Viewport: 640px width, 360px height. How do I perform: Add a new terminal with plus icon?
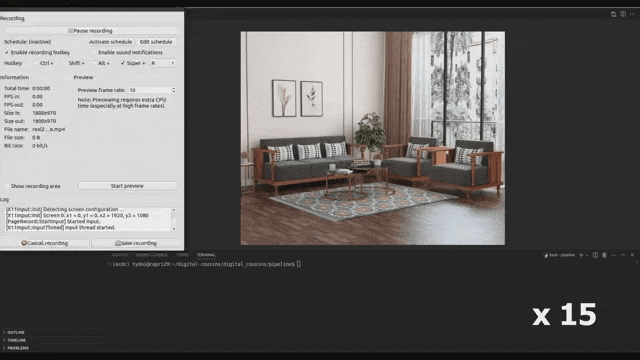(581, 255)
